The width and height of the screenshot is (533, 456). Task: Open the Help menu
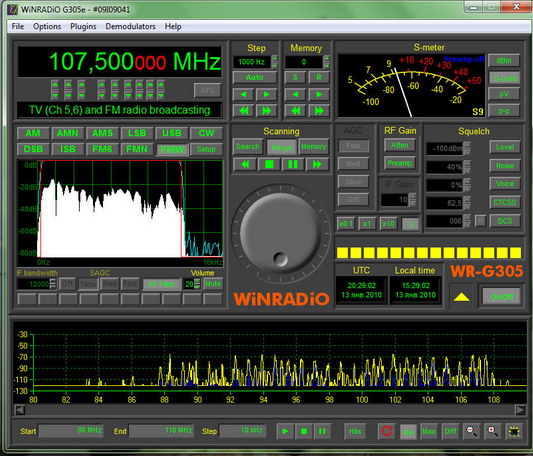tap(173, 27)
